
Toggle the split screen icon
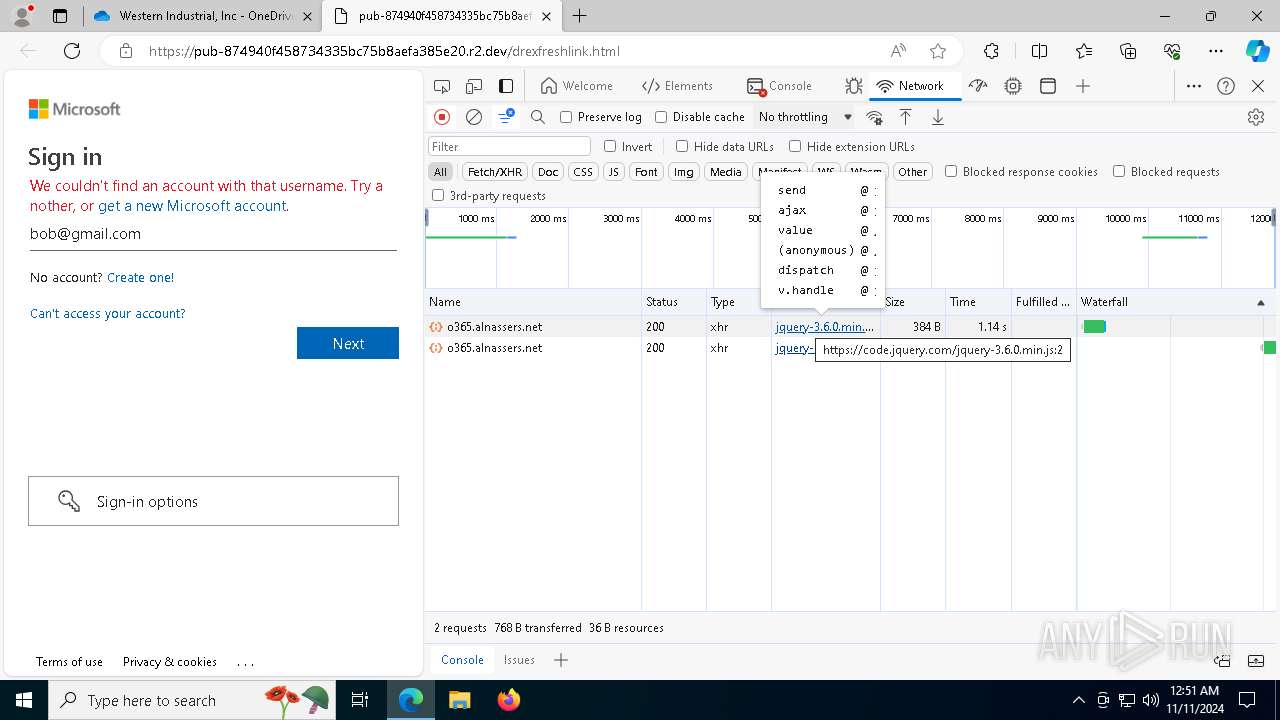(1039, 51)
